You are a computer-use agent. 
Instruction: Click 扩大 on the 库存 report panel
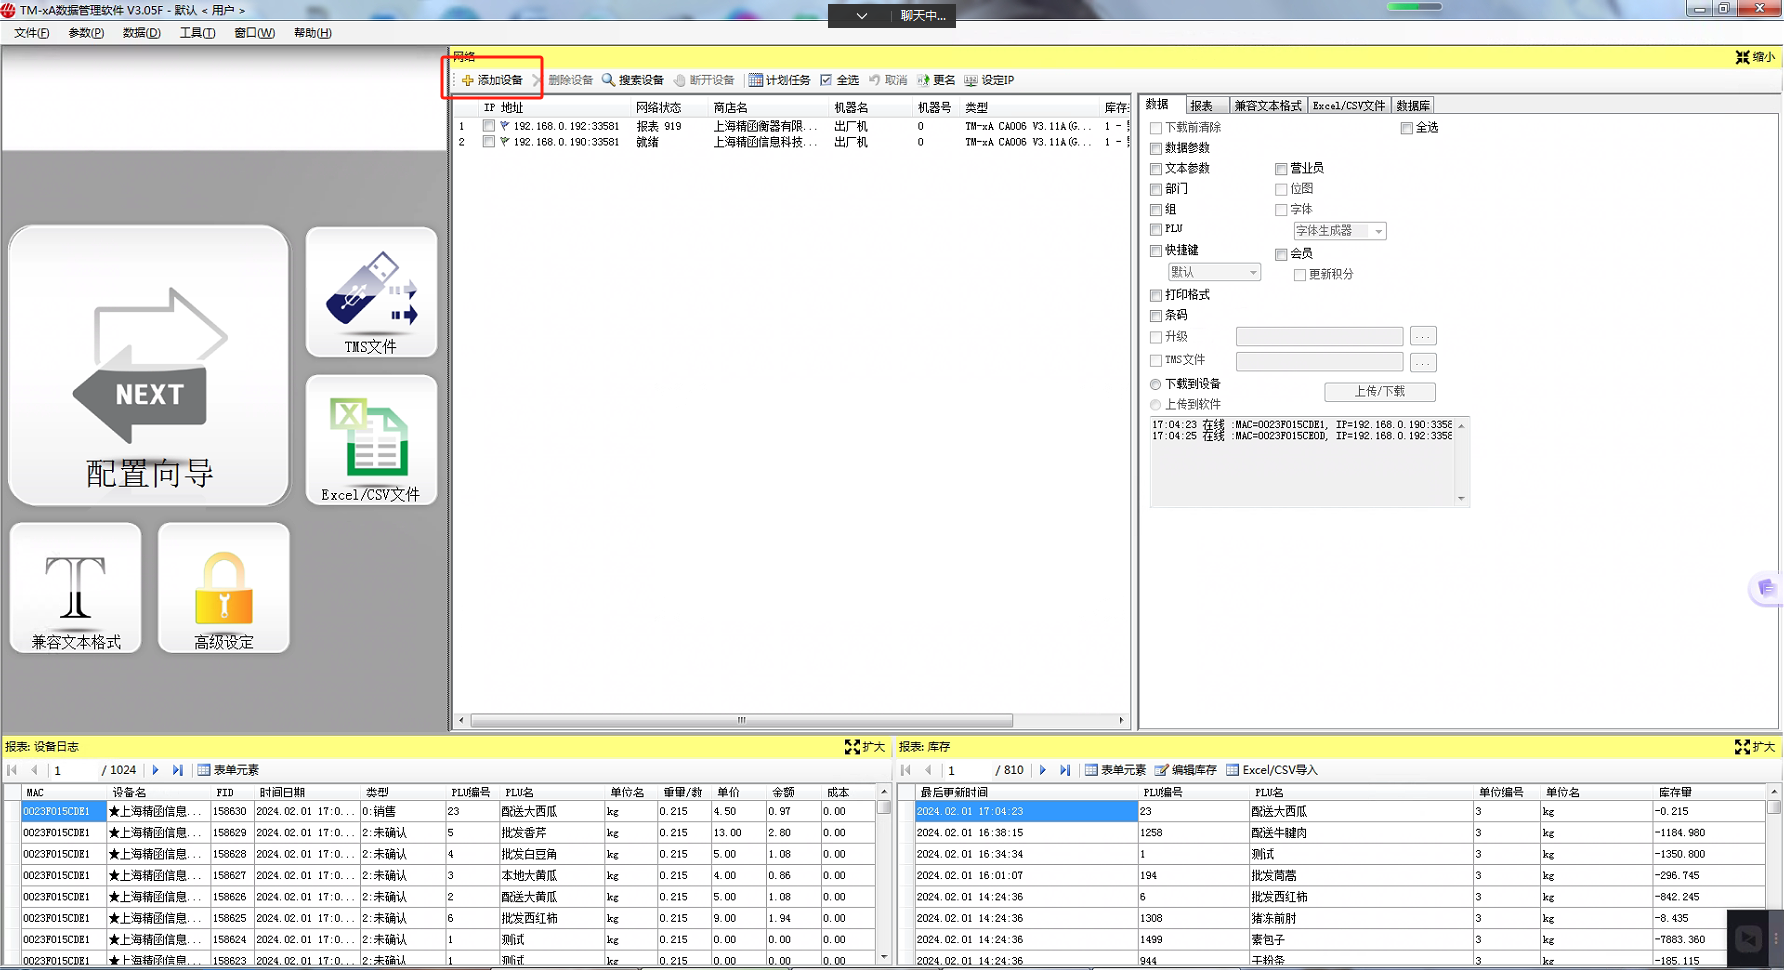1755,747
